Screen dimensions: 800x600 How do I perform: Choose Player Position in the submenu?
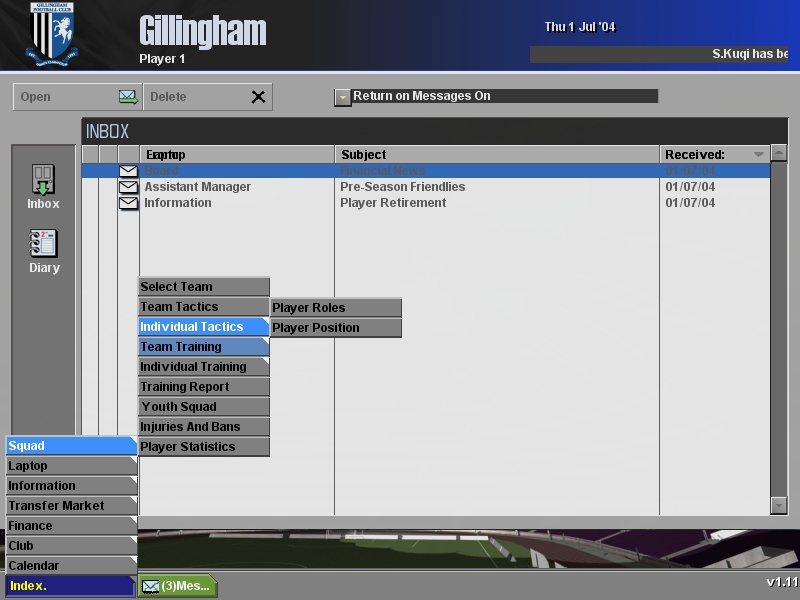[x=335, y=328]
